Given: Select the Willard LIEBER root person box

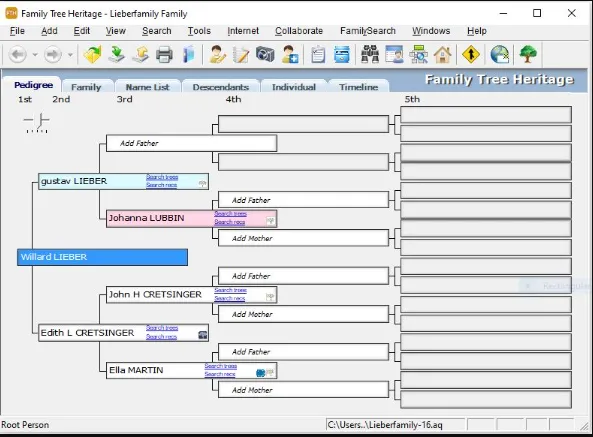Looking at the screenshot, I should click(102, 257).
